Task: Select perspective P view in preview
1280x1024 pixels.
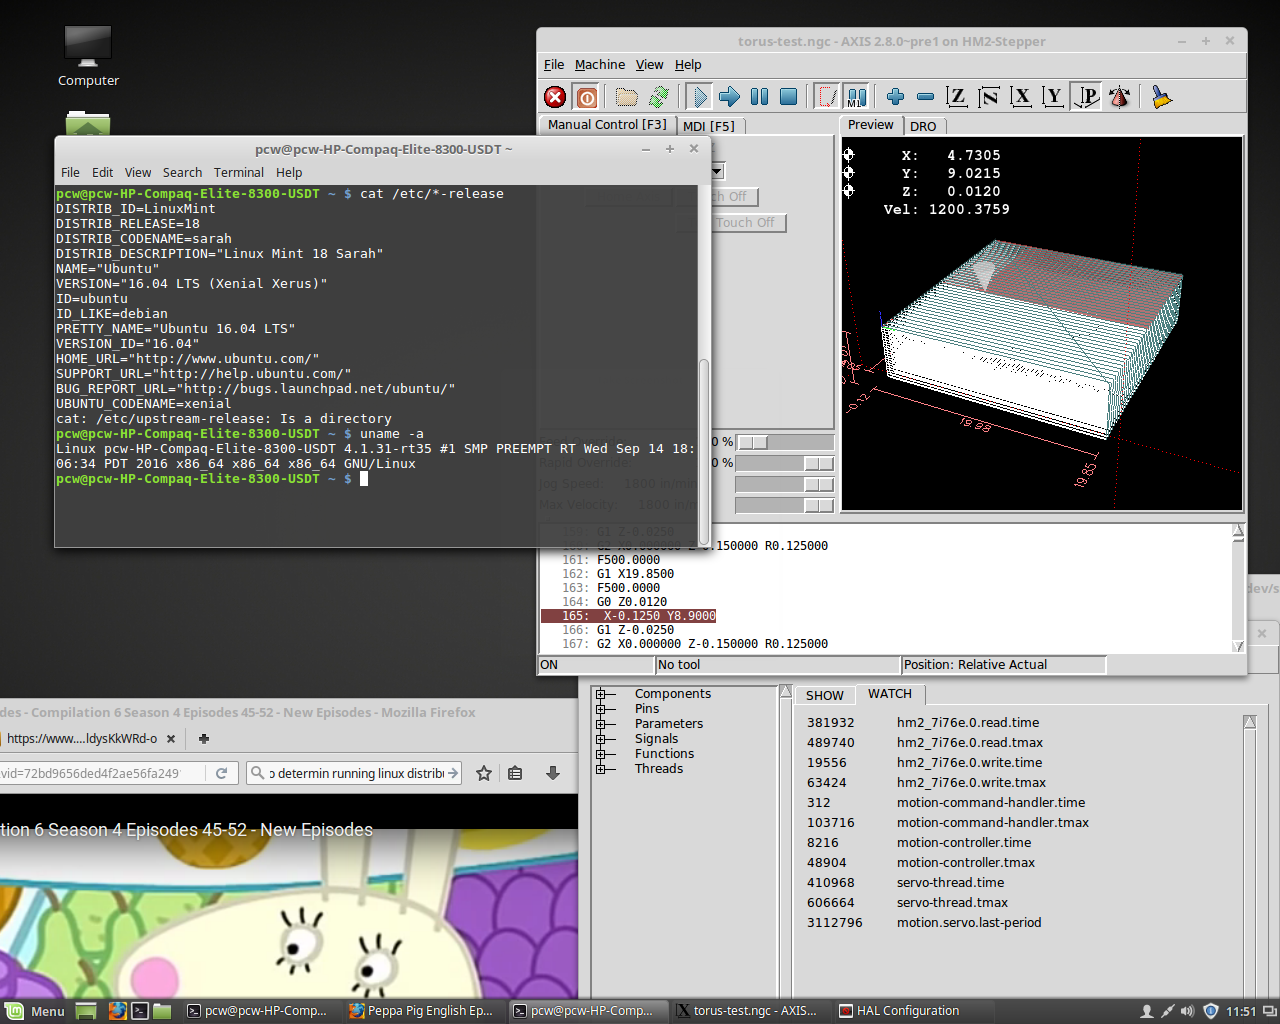Action: point(1086,97)
